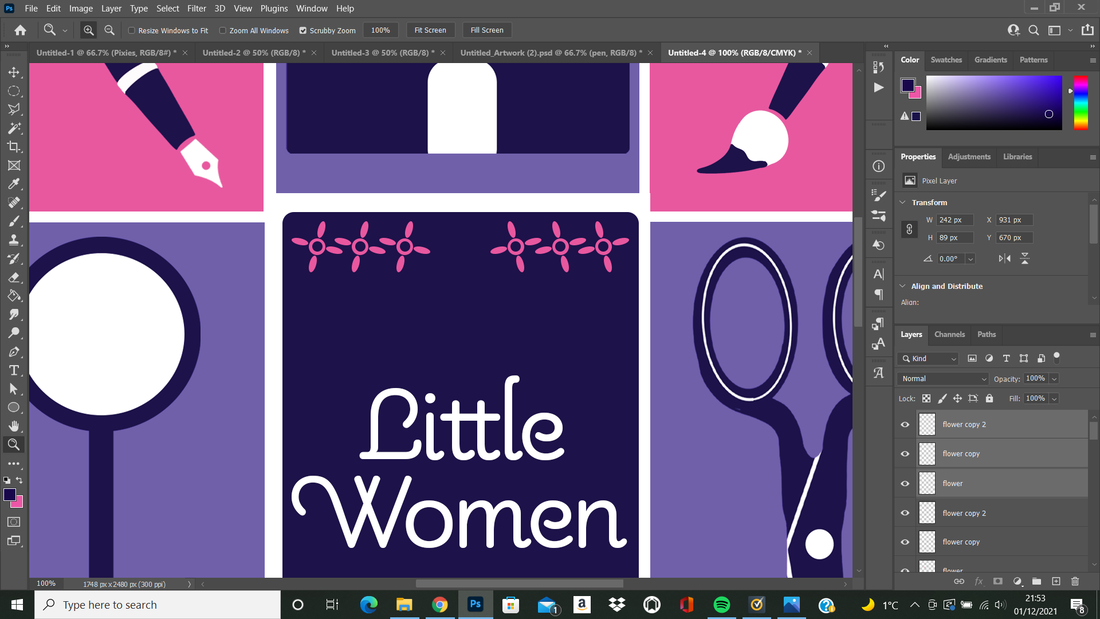Open the Fill slider dropdown arrow
This screenshot has height=619, width=1100.
click(1054, 399)
